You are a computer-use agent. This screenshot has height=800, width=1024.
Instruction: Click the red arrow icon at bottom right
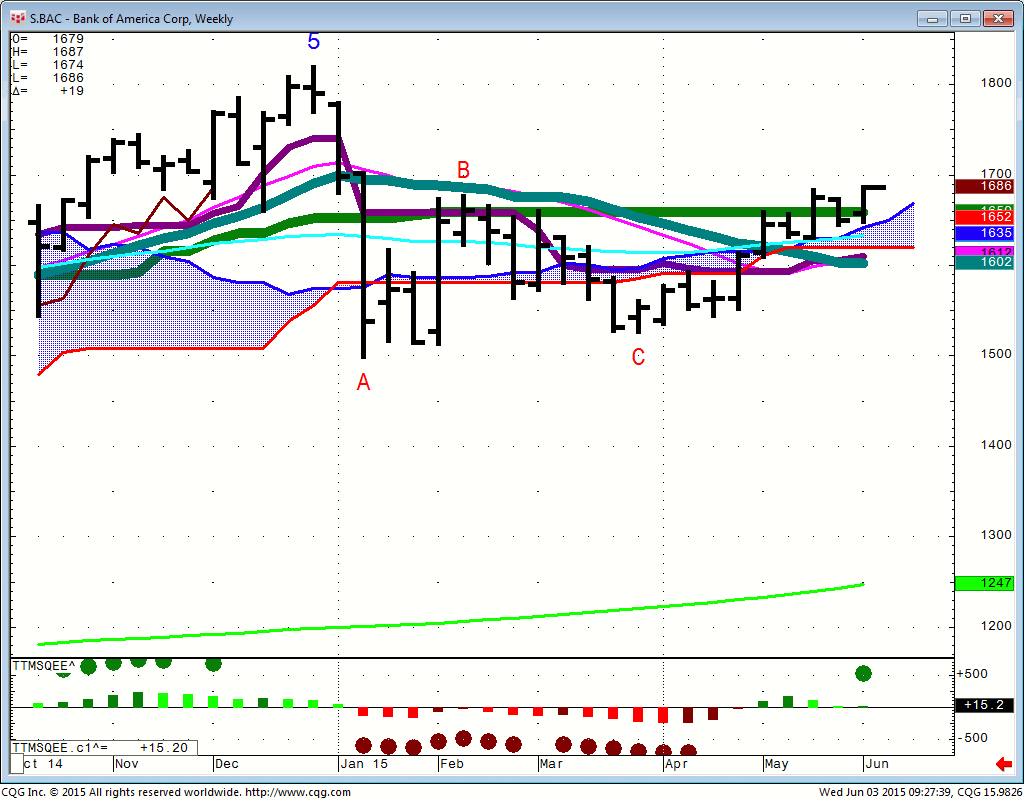pyautogui.click(x=1003, y=763)
